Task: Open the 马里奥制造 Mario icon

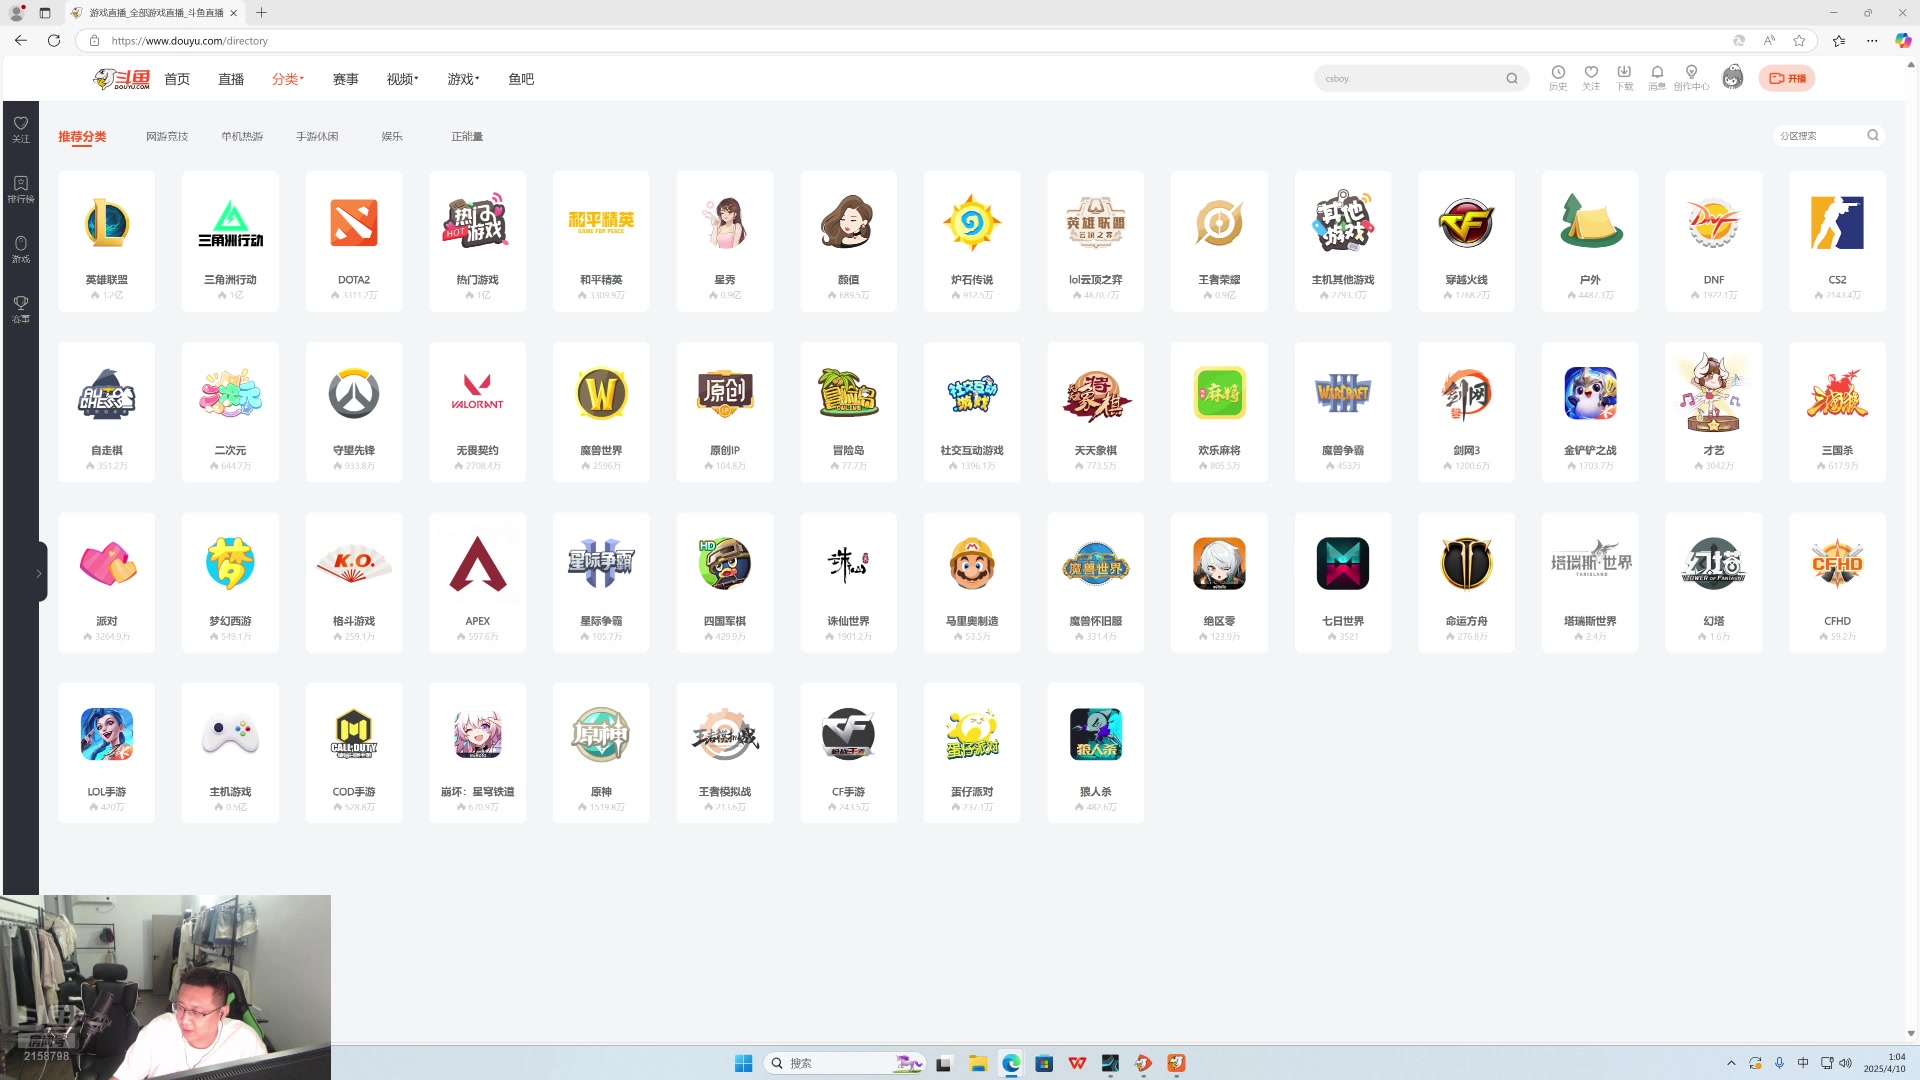Action: point(972,564)
